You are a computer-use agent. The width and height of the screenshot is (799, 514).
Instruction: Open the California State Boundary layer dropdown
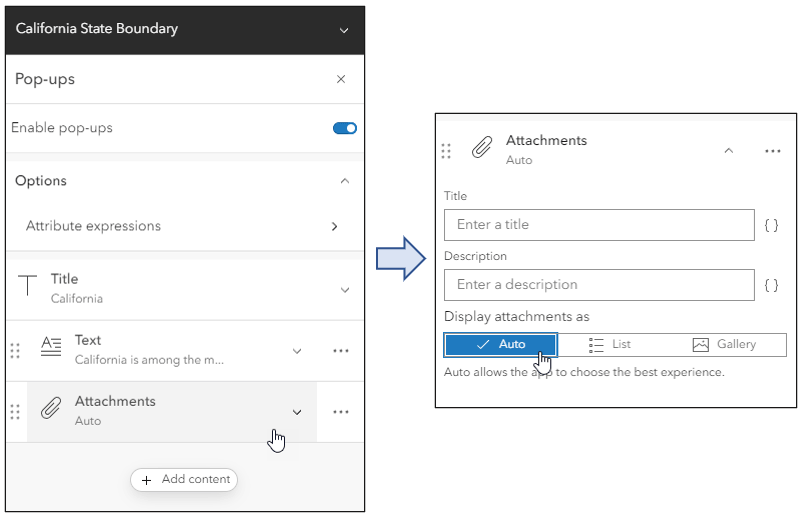pyautogui.click(x=344, y=30)
